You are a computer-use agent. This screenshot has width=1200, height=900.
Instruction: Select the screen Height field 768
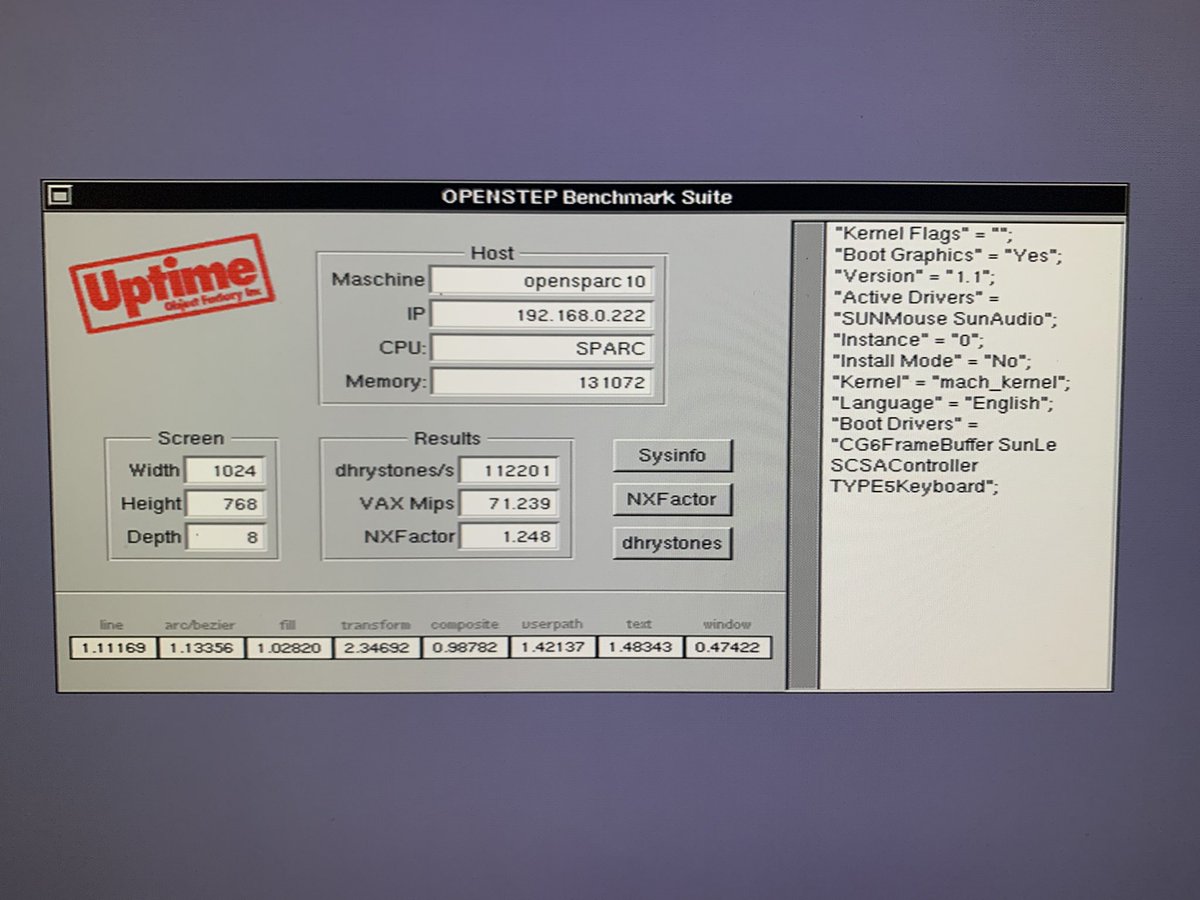(226, 504)
